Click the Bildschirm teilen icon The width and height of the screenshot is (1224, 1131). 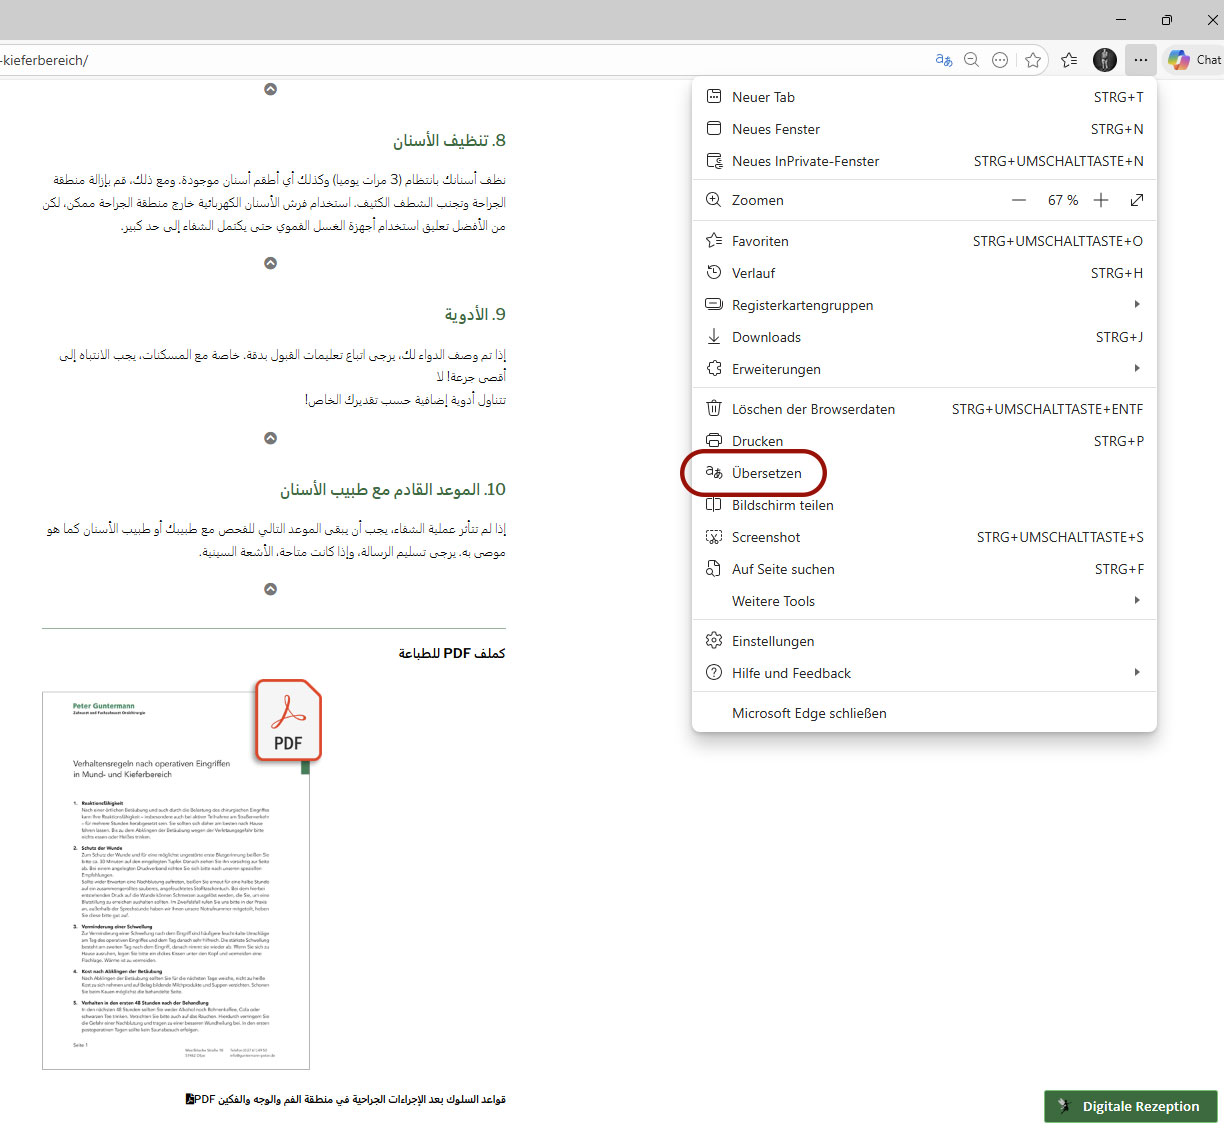[714, 505]
